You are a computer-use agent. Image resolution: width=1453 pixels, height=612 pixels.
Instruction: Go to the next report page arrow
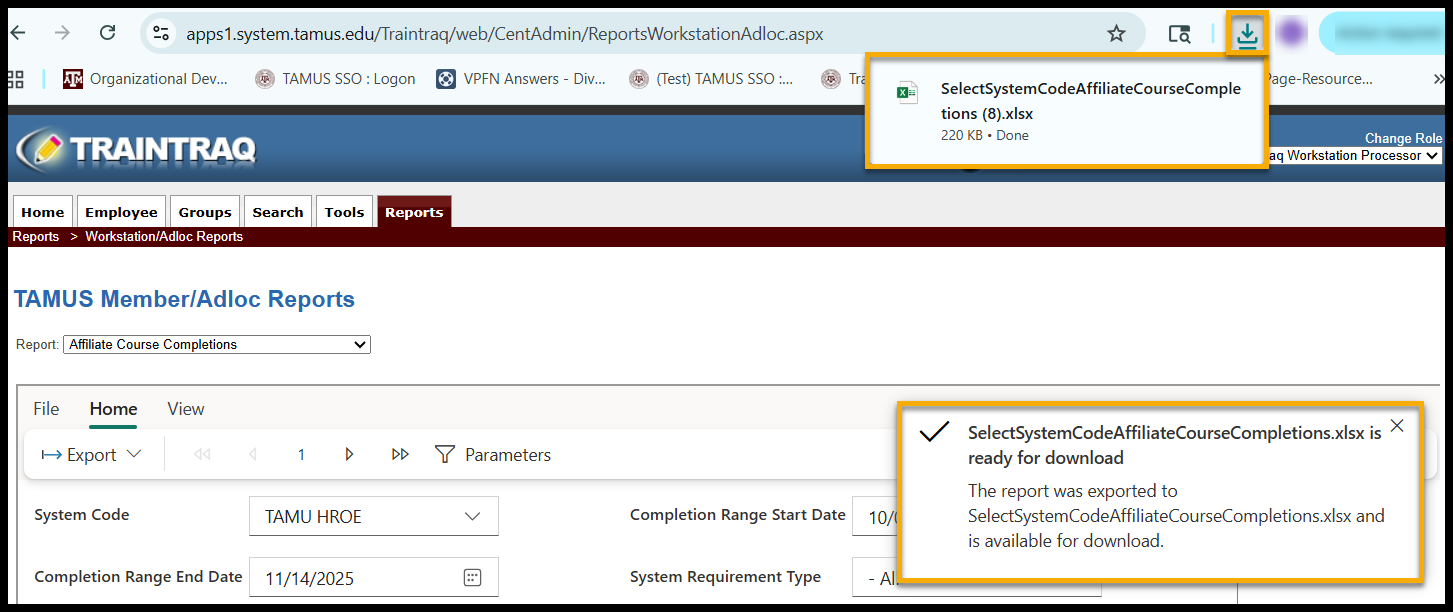click(x=349, y=455)
